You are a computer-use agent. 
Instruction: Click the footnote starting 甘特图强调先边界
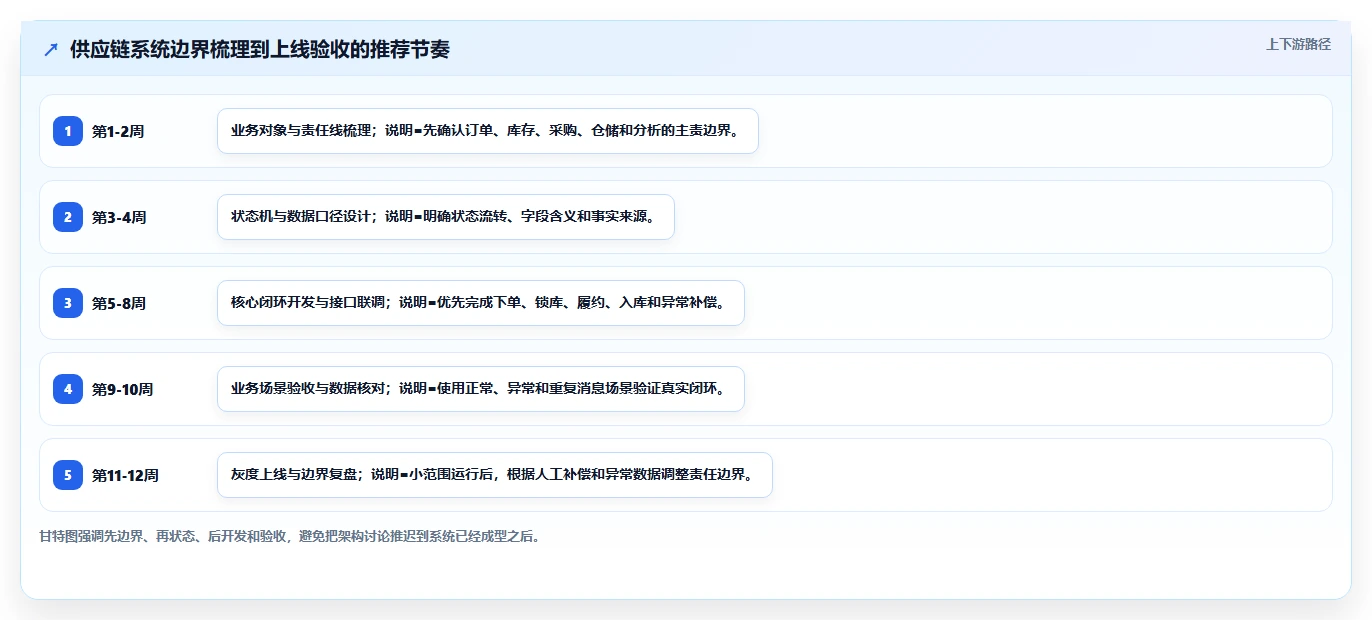point(290,536)
